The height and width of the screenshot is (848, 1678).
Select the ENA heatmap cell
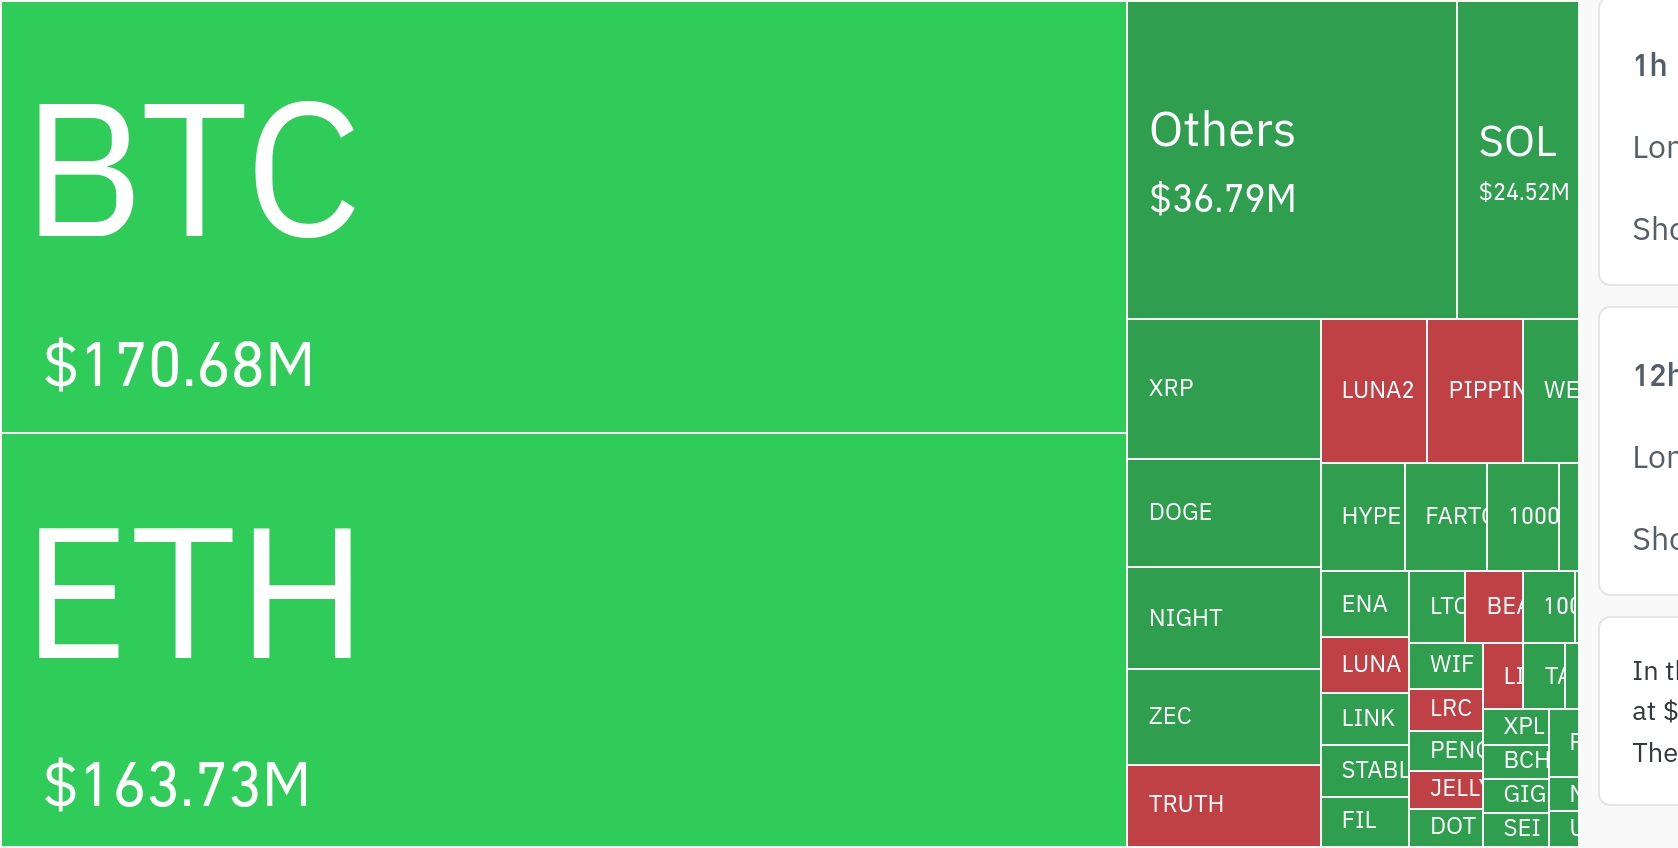1364,604
